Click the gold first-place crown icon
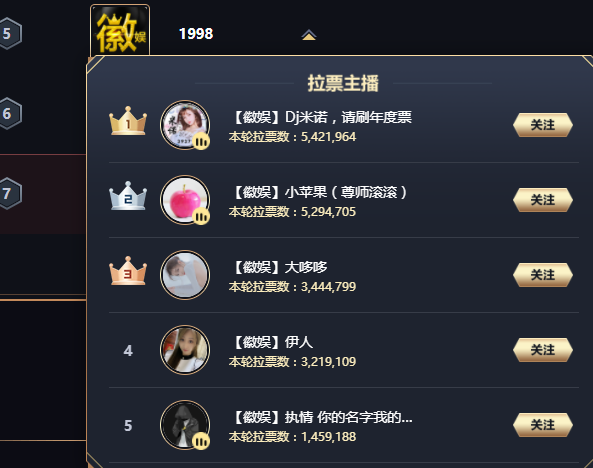593x468 pixels. click(x=128, y=121)
